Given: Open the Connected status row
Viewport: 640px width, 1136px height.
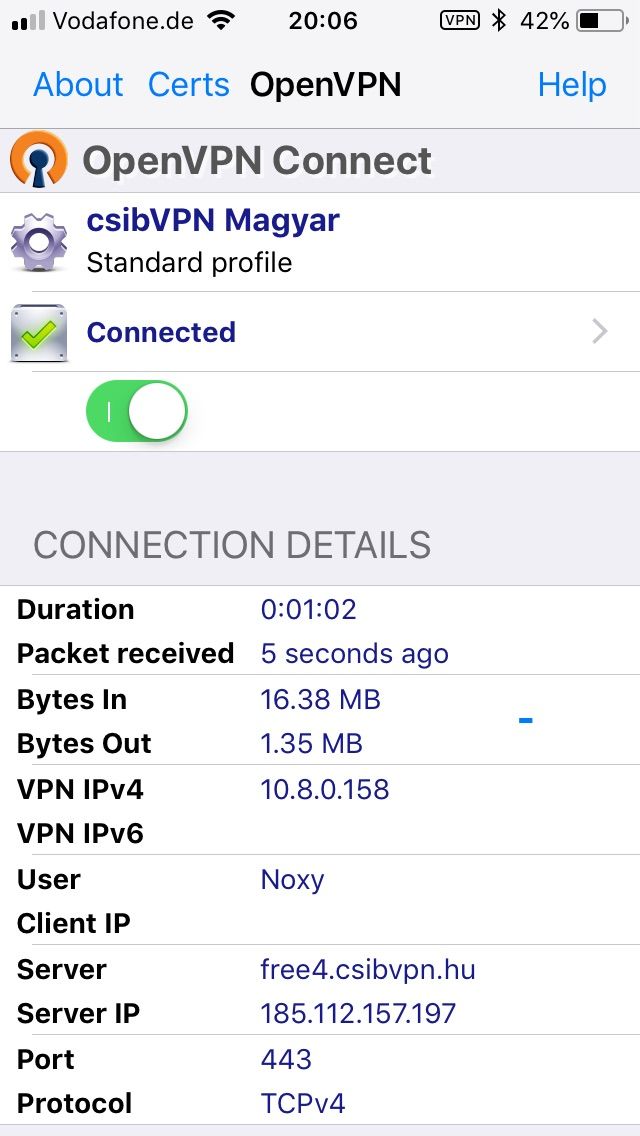Looking at the screenshot, I should click(320, 333).
